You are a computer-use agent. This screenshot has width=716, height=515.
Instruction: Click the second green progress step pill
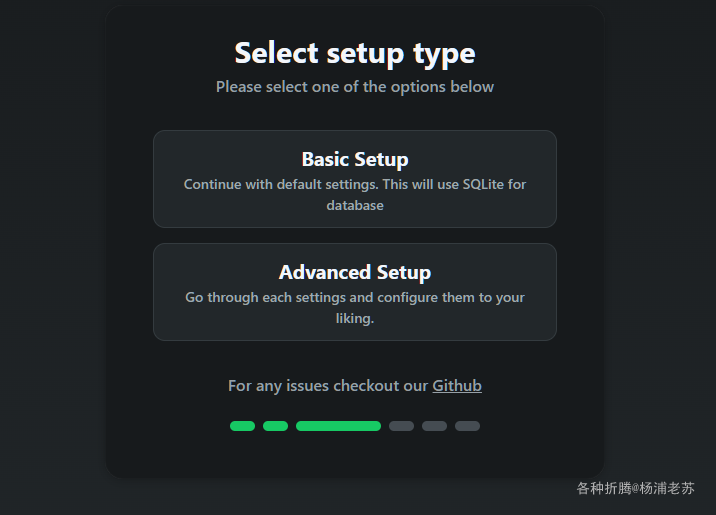tap(275, 426)
